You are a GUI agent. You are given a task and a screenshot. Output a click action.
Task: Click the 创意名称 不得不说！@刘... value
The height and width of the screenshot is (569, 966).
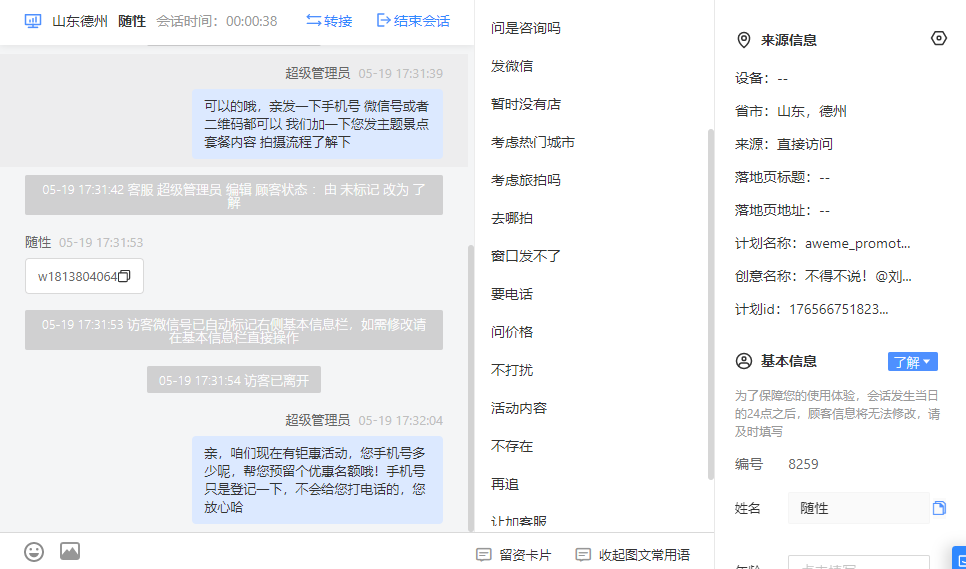click(858, 276)
